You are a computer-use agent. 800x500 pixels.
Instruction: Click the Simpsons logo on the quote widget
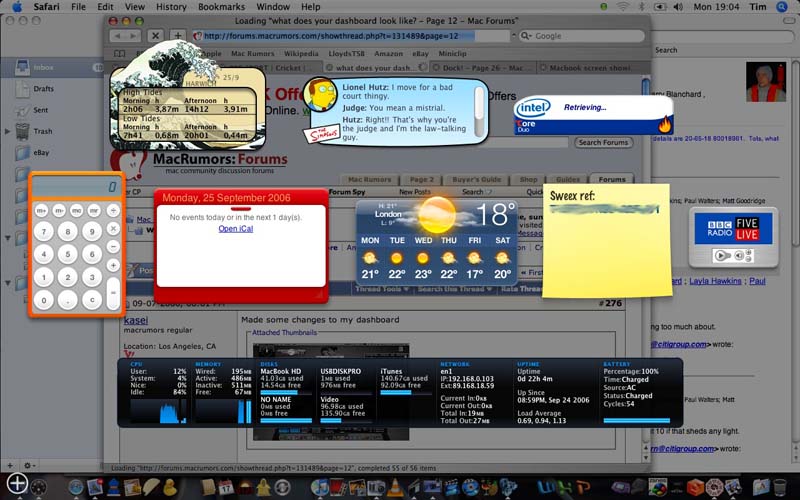tap(322, 134)
